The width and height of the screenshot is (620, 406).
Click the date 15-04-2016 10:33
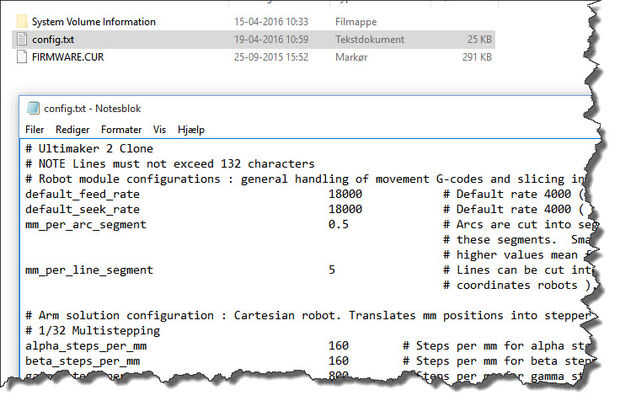coord(271,21)
